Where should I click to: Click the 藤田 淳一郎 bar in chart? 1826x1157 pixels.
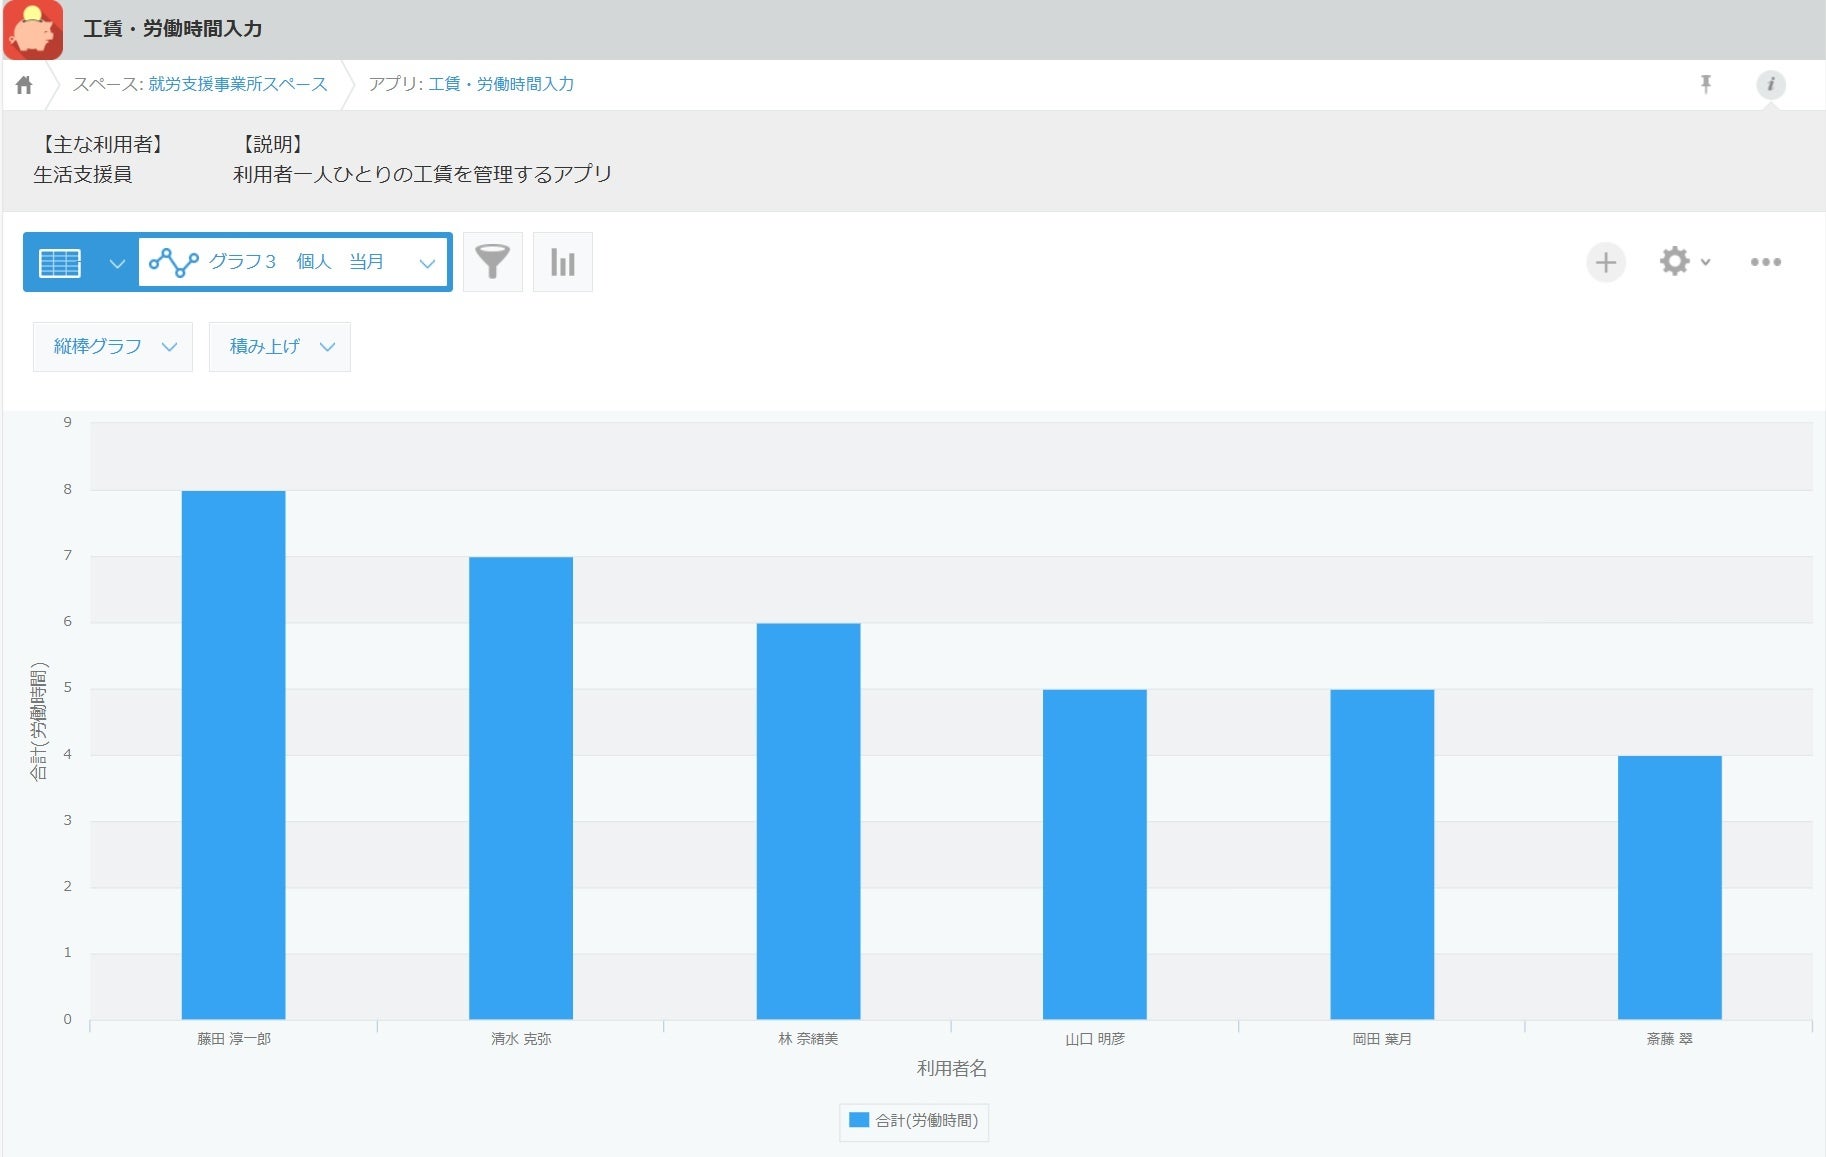point(233,755)
